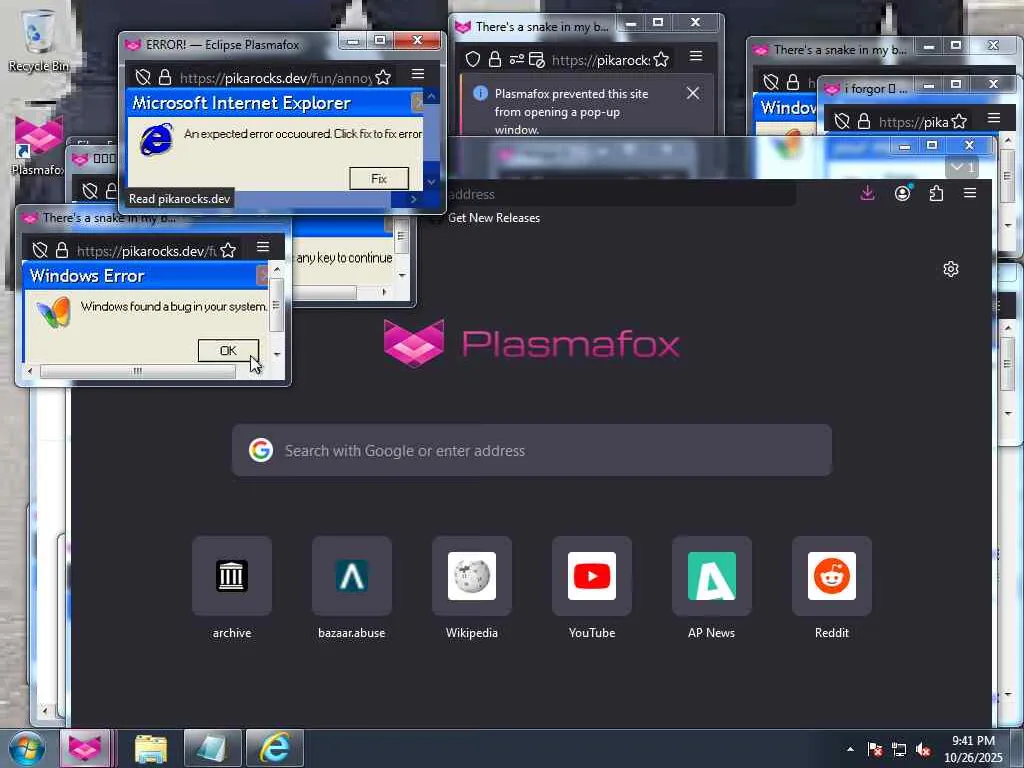Bookmark page in left snake window
The width and height of the screenshot is (1024, 768).
tap(228, 251)
